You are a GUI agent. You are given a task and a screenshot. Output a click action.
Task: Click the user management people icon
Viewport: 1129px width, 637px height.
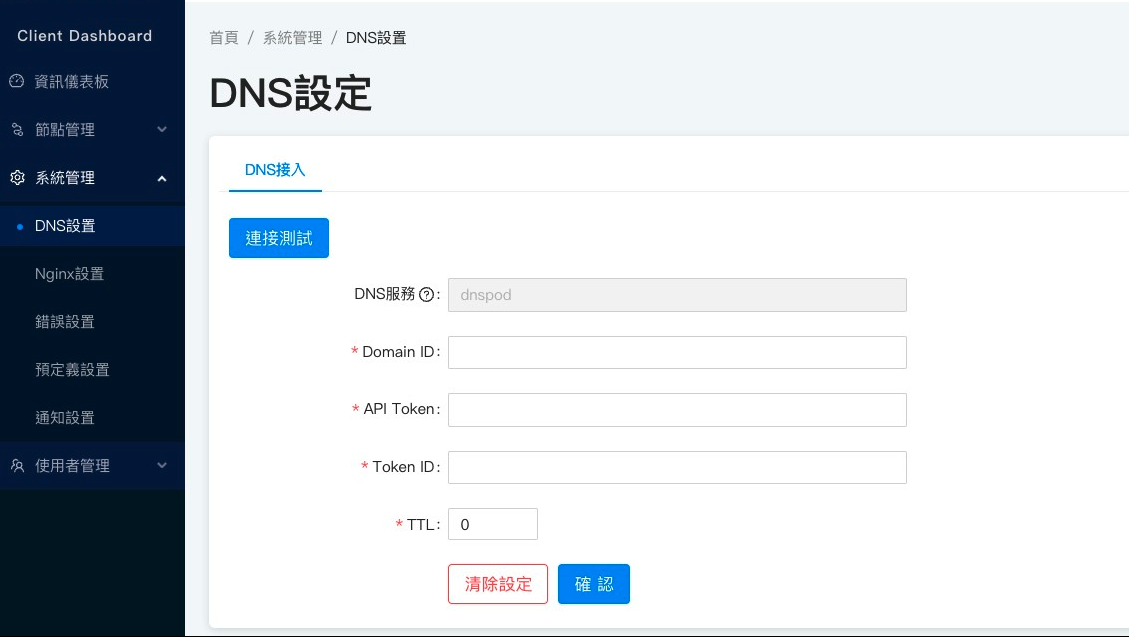(16, 466)
